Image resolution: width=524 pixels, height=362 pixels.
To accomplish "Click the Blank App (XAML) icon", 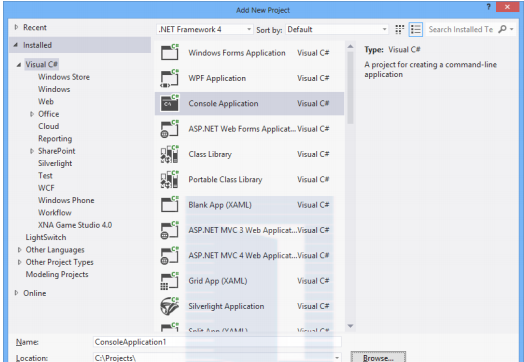I will tap(170, 205).
